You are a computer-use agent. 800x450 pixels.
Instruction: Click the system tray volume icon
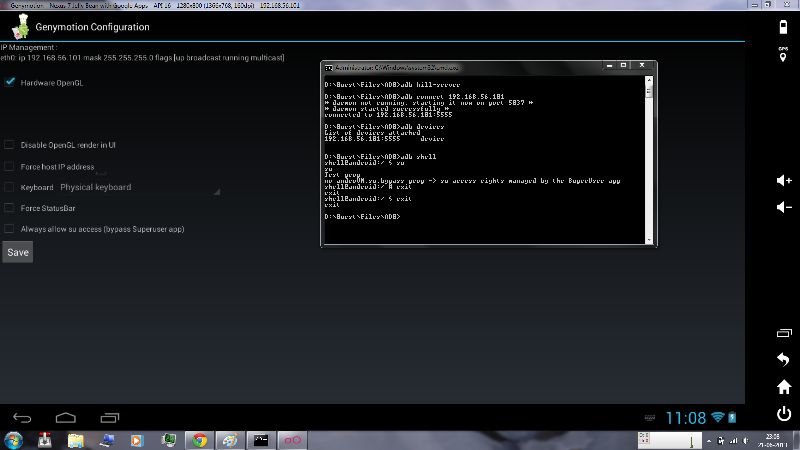pyautogui.click(x=745, y=441)
